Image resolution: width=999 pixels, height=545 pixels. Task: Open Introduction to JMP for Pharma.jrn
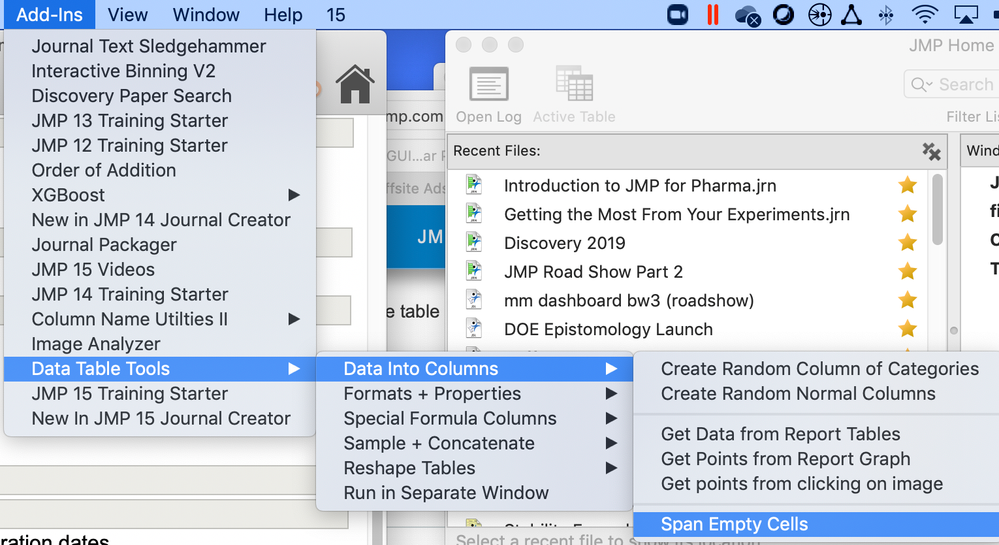click(x=640, y=185)
